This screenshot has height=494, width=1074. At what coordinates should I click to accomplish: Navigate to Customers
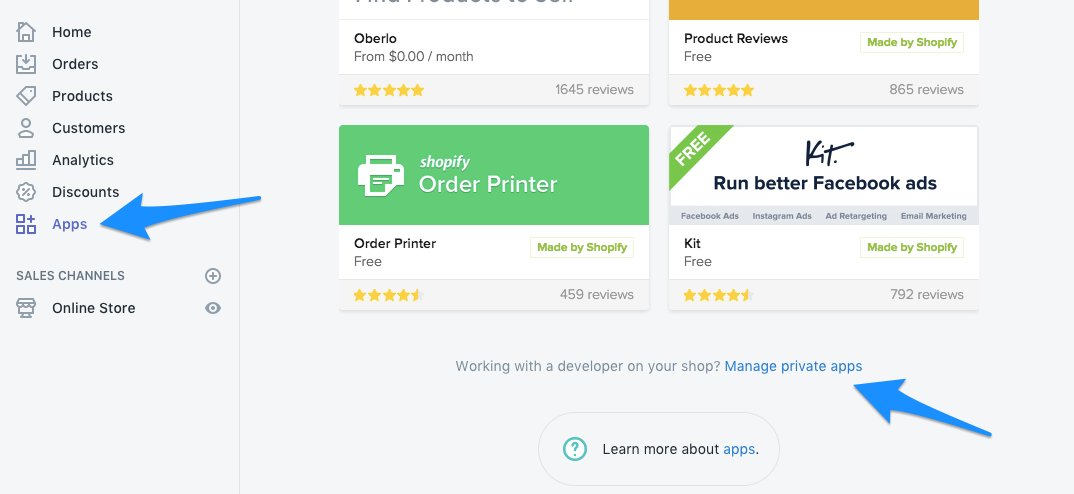tap(88, 128)
